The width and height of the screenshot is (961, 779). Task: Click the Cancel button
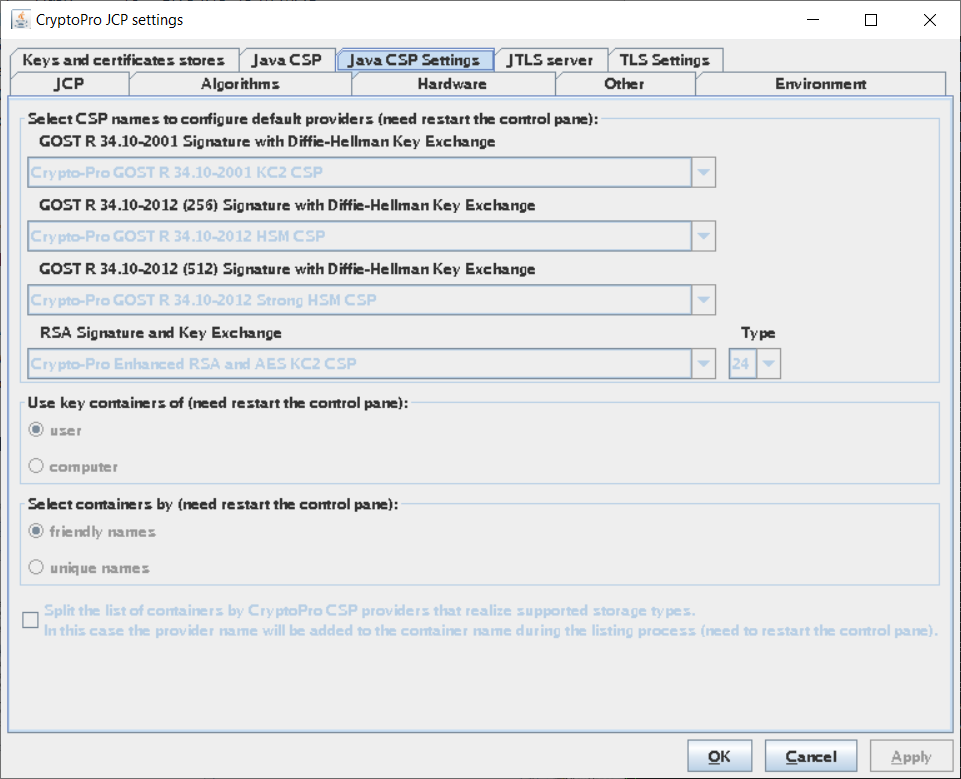coord(811,756)
